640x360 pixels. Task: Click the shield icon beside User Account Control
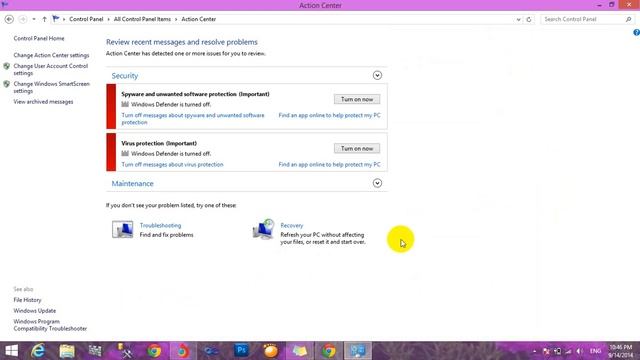[7, 66]
